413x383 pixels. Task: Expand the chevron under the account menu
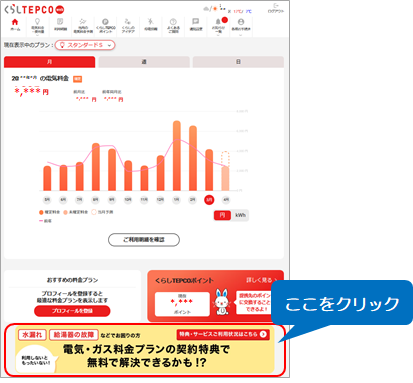pos(241,34)
